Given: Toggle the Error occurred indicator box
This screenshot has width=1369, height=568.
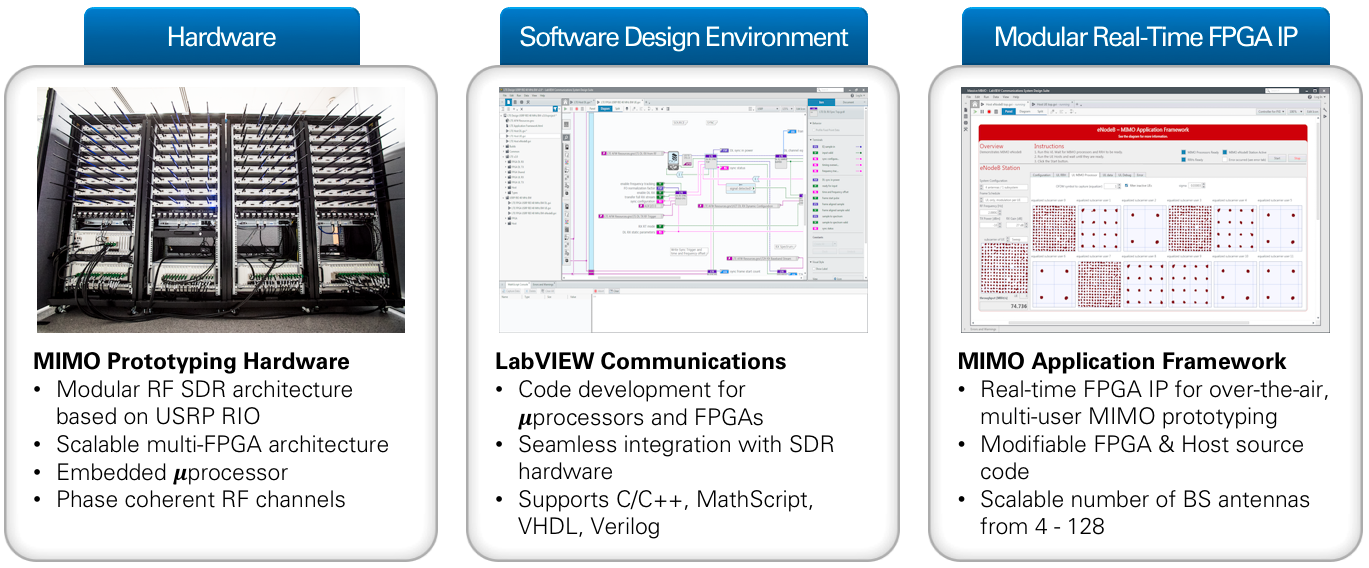Looking at the screenshot, I should 1224,158.
